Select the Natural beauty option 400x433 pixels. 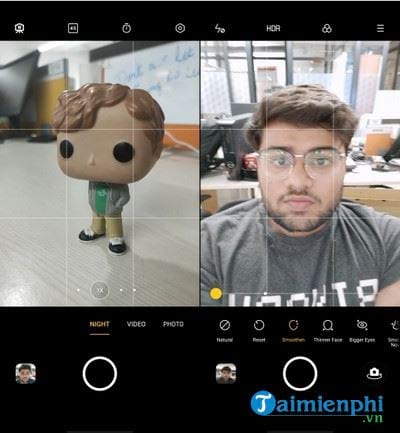click(x=225, y=330)
